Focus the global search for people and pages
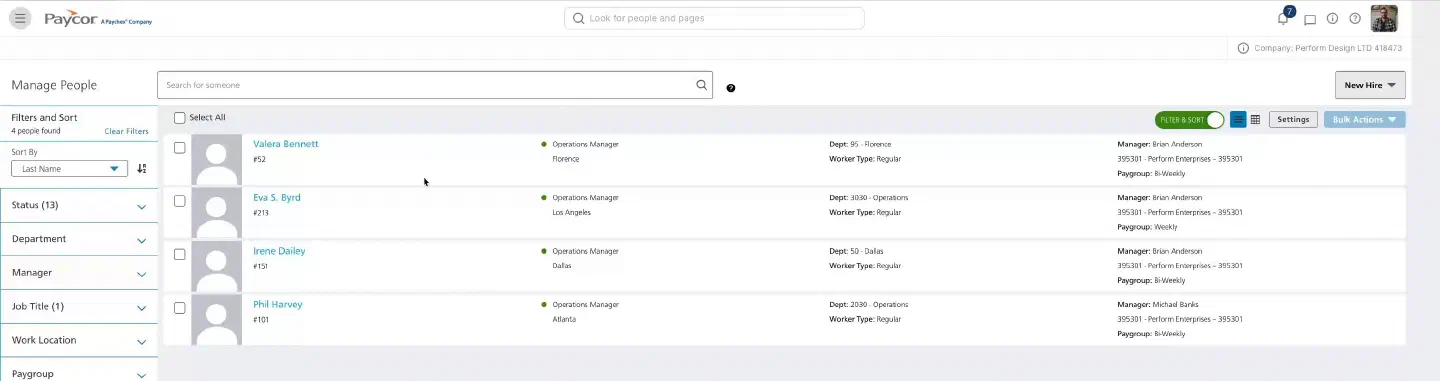This screenshot has width=1440, height=381. [x=714, y=18]
